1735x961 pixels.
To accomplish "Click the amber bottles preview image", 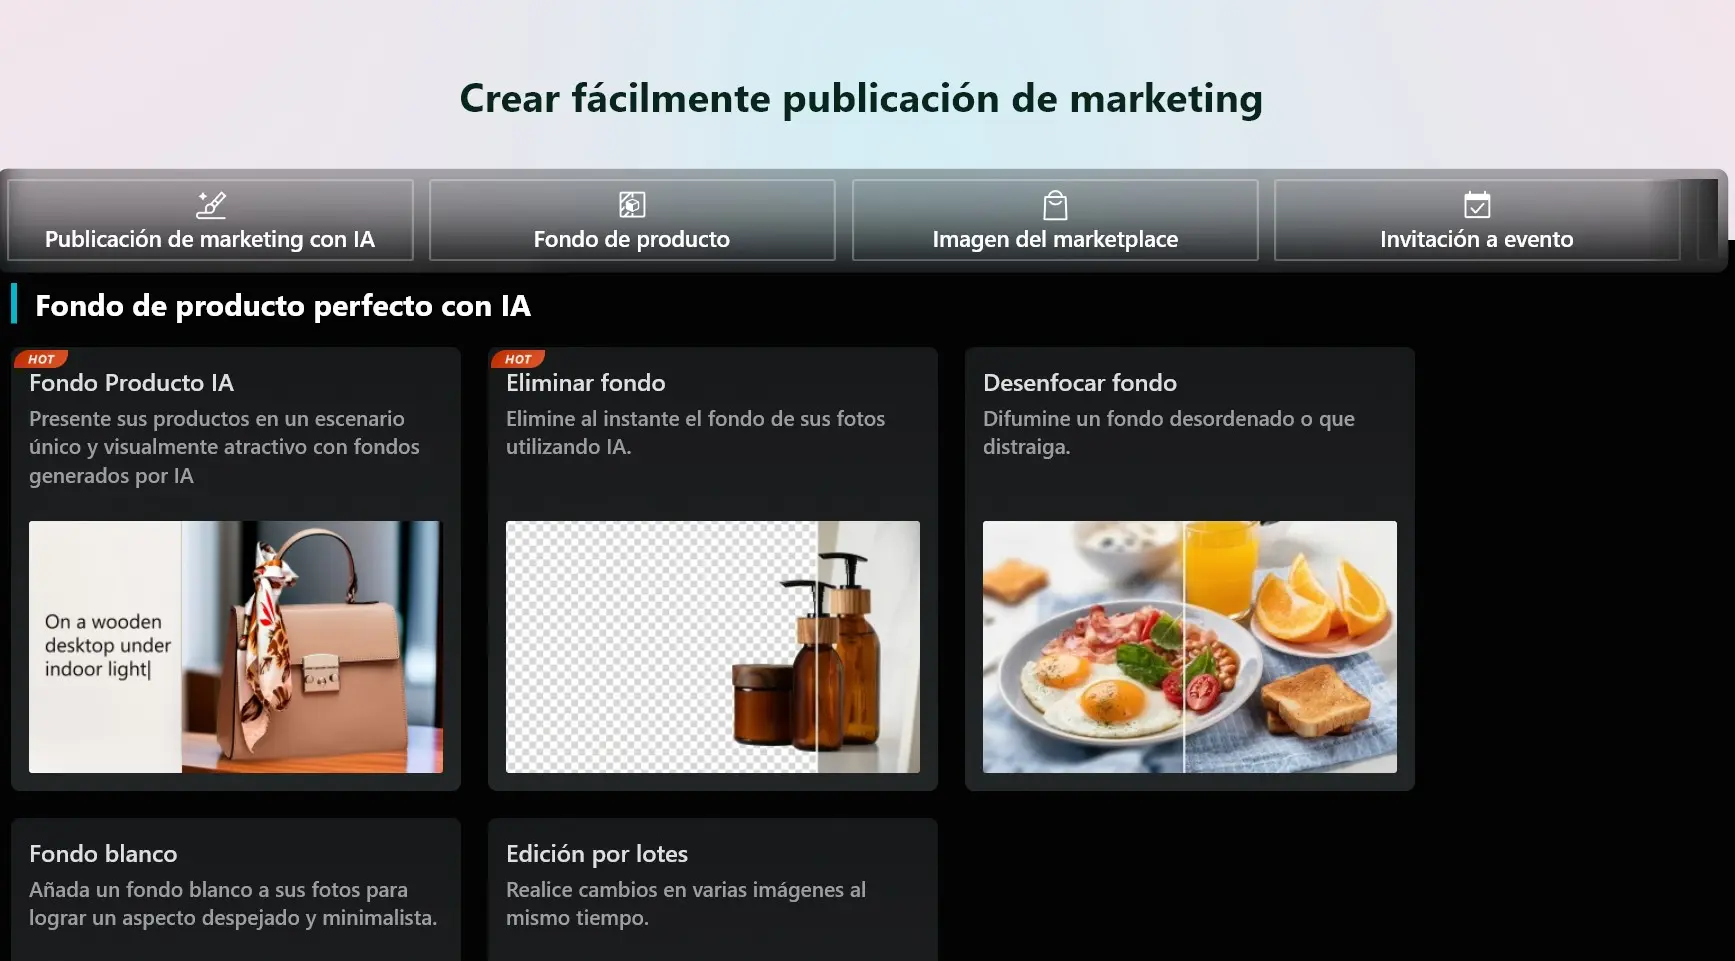I will [x=713, y=647].
